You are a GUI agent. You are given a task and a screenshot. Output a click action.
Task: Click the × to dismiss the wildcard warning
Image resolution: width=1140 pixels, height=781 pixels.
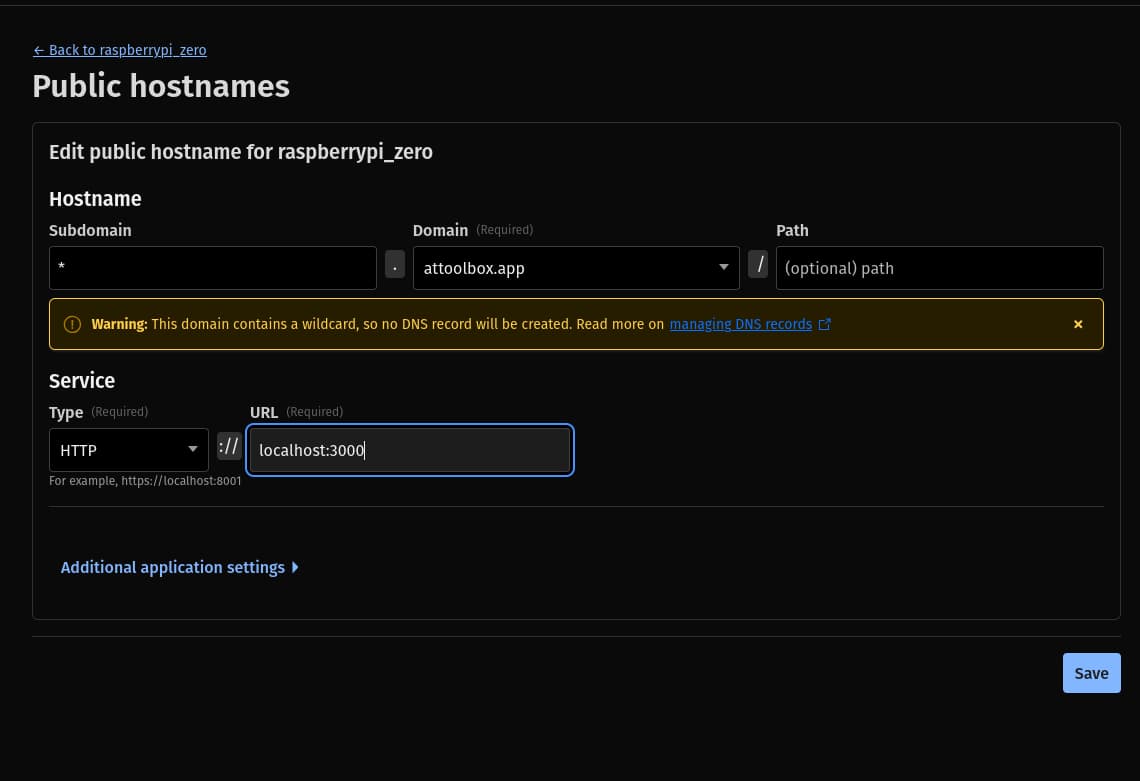[1078, 324]
